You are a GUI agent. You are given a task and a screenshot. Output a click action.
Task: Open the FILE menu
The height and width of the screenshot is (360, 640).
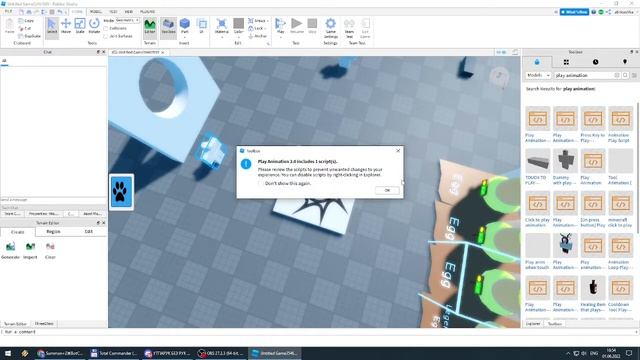[x=8, y=11]
